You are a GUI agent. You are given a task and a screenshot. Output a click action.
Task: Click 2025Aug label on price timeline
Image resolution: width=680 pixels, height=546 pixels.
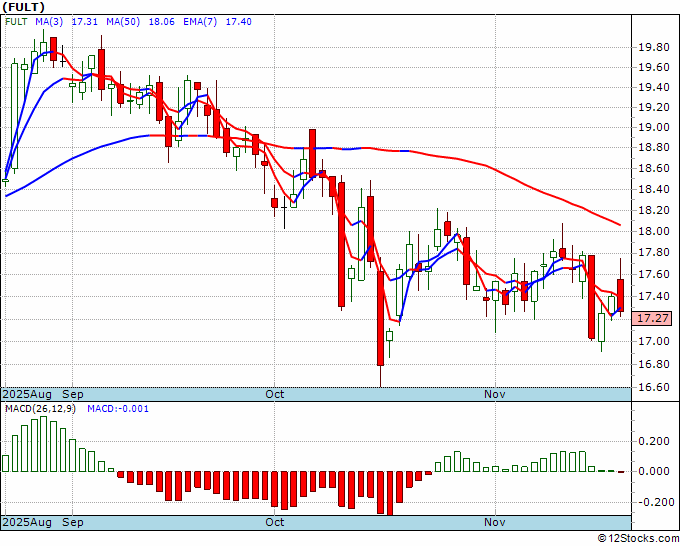(27, 394)
